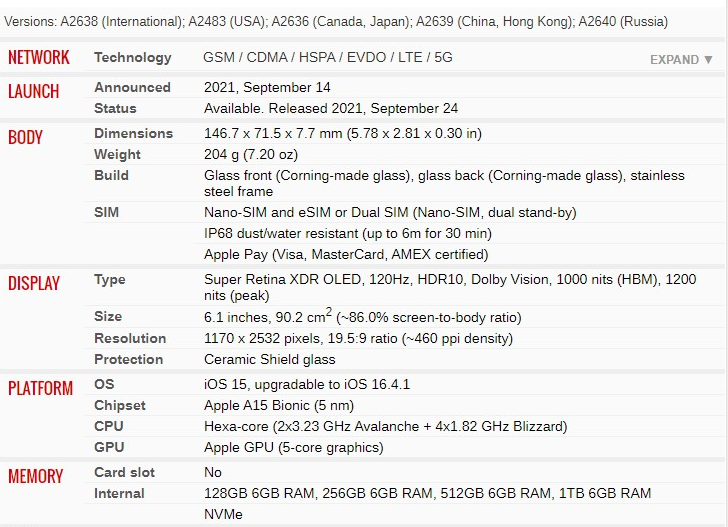Open the DISPLAY section heading
This screenshot has width=728, height=527.
(34, 283)
